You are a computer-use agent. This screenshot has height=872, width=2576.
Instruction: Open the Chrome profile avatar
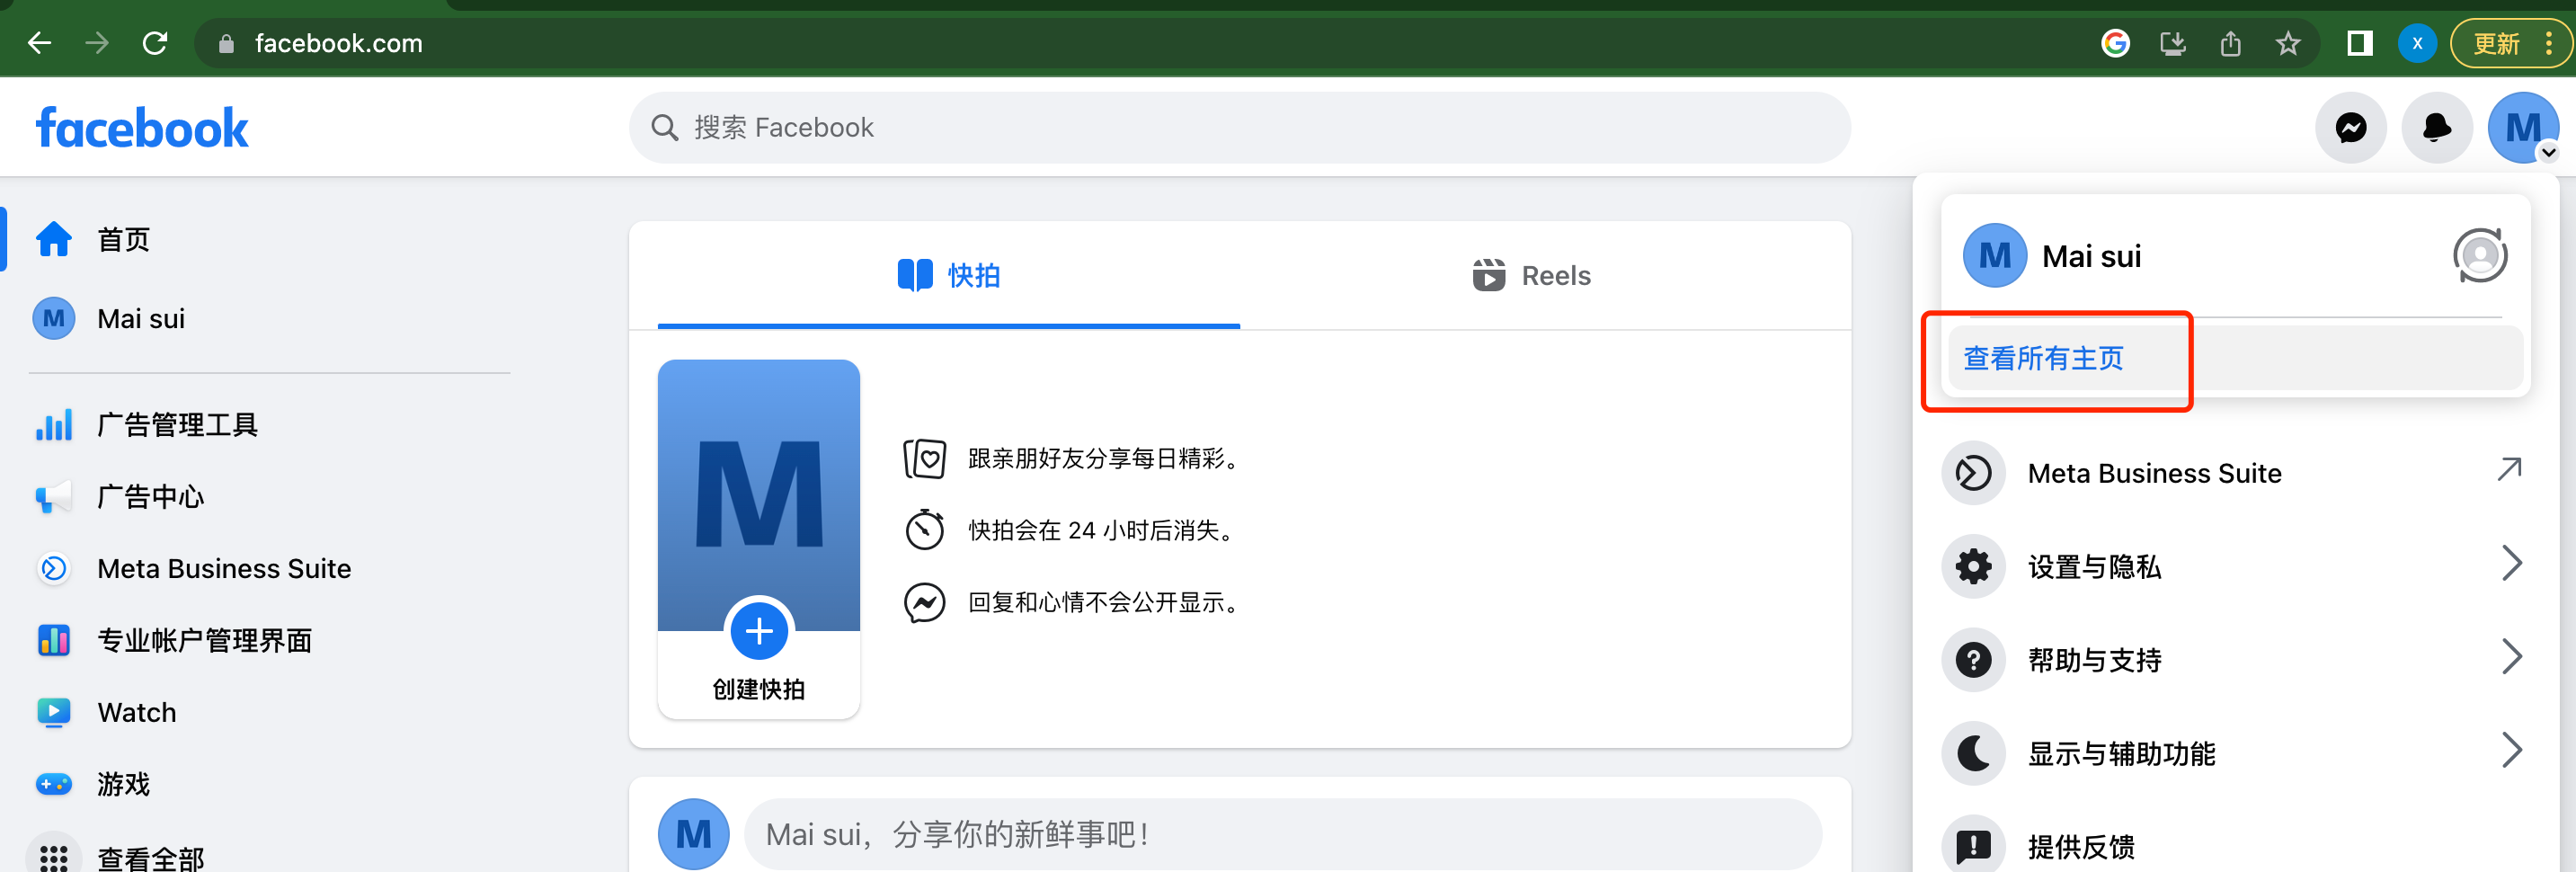click(x=2417, y=43)
